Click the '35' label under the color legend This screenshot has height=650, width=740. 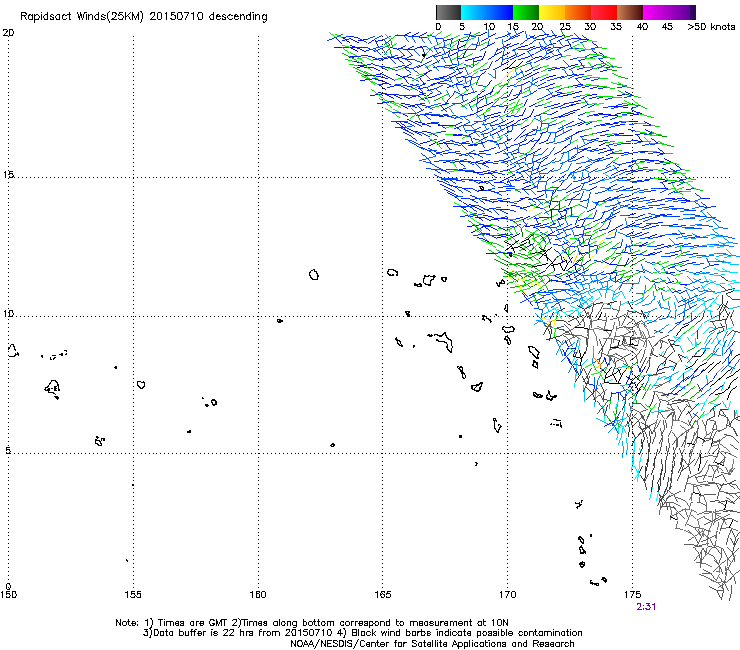point(616,27)
